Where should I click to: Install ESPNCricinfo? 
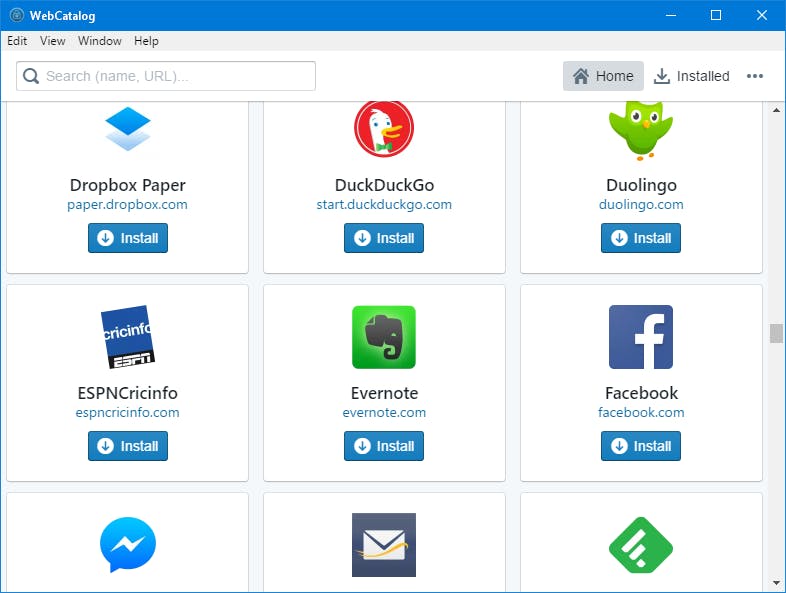128,446
